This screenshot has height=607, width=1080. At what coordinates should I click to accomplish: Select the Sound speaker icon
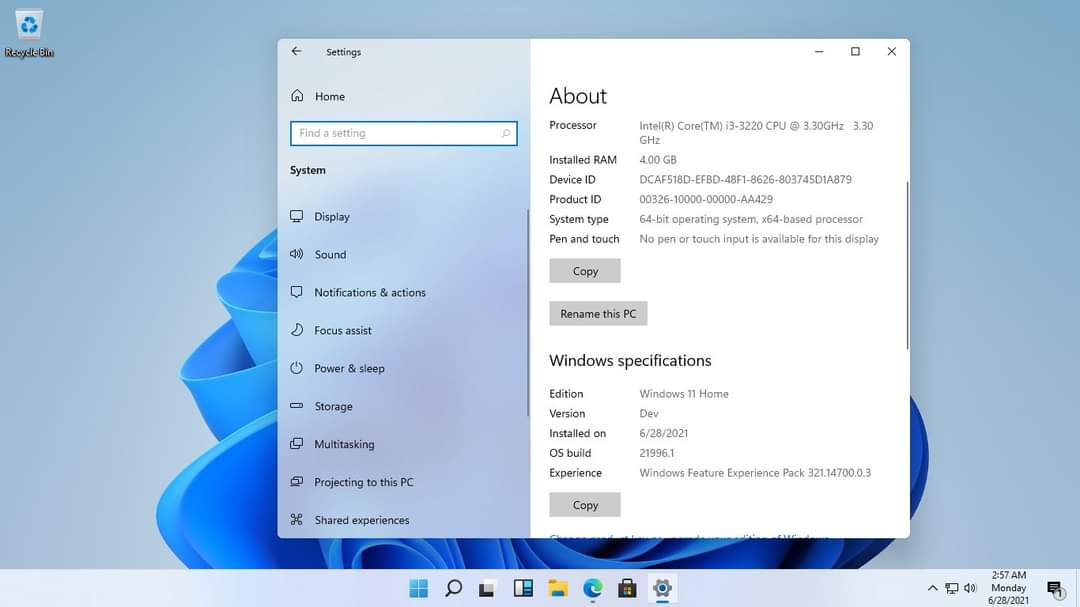click(x=296, y=254)
